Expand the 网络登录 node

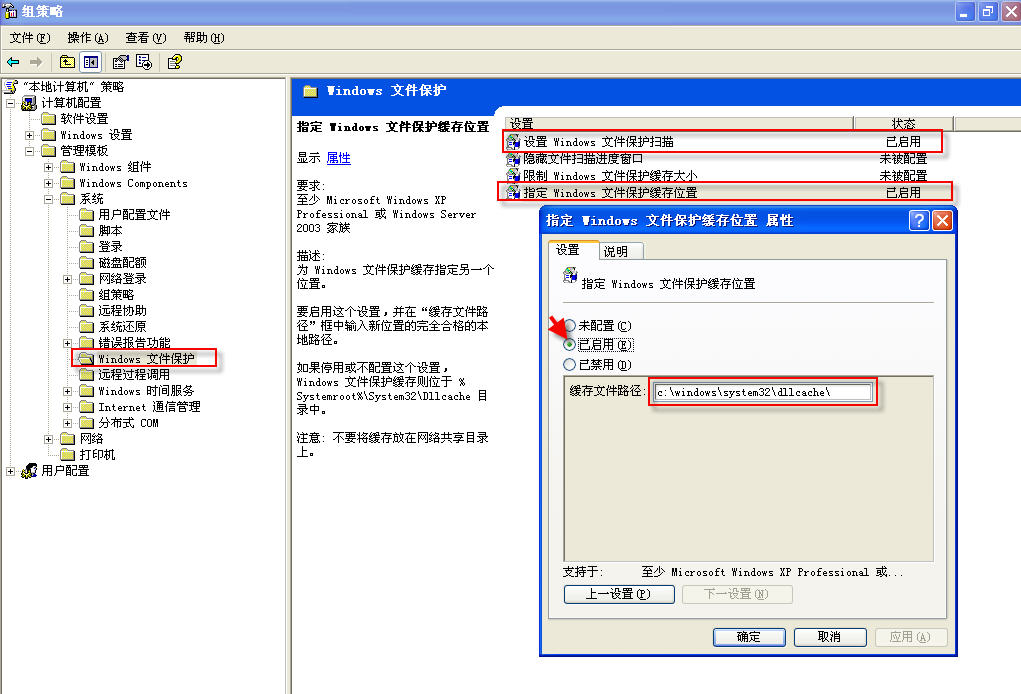(67, 279)
